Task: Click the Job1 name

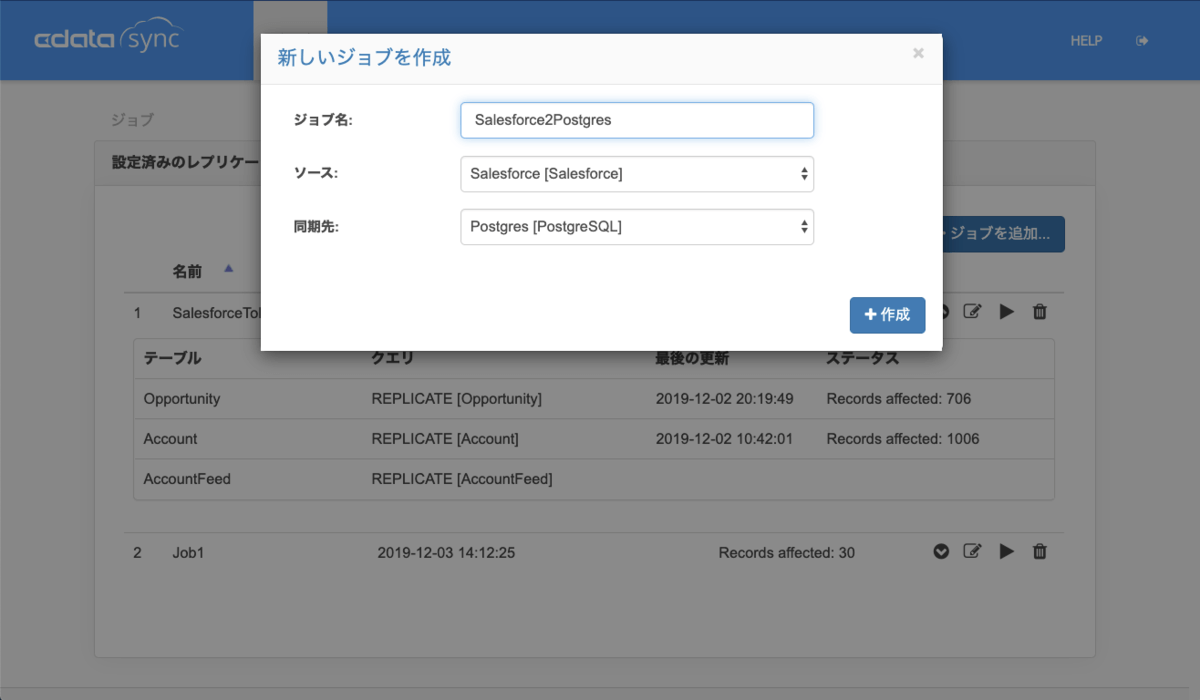Action: tap(188, 552)
